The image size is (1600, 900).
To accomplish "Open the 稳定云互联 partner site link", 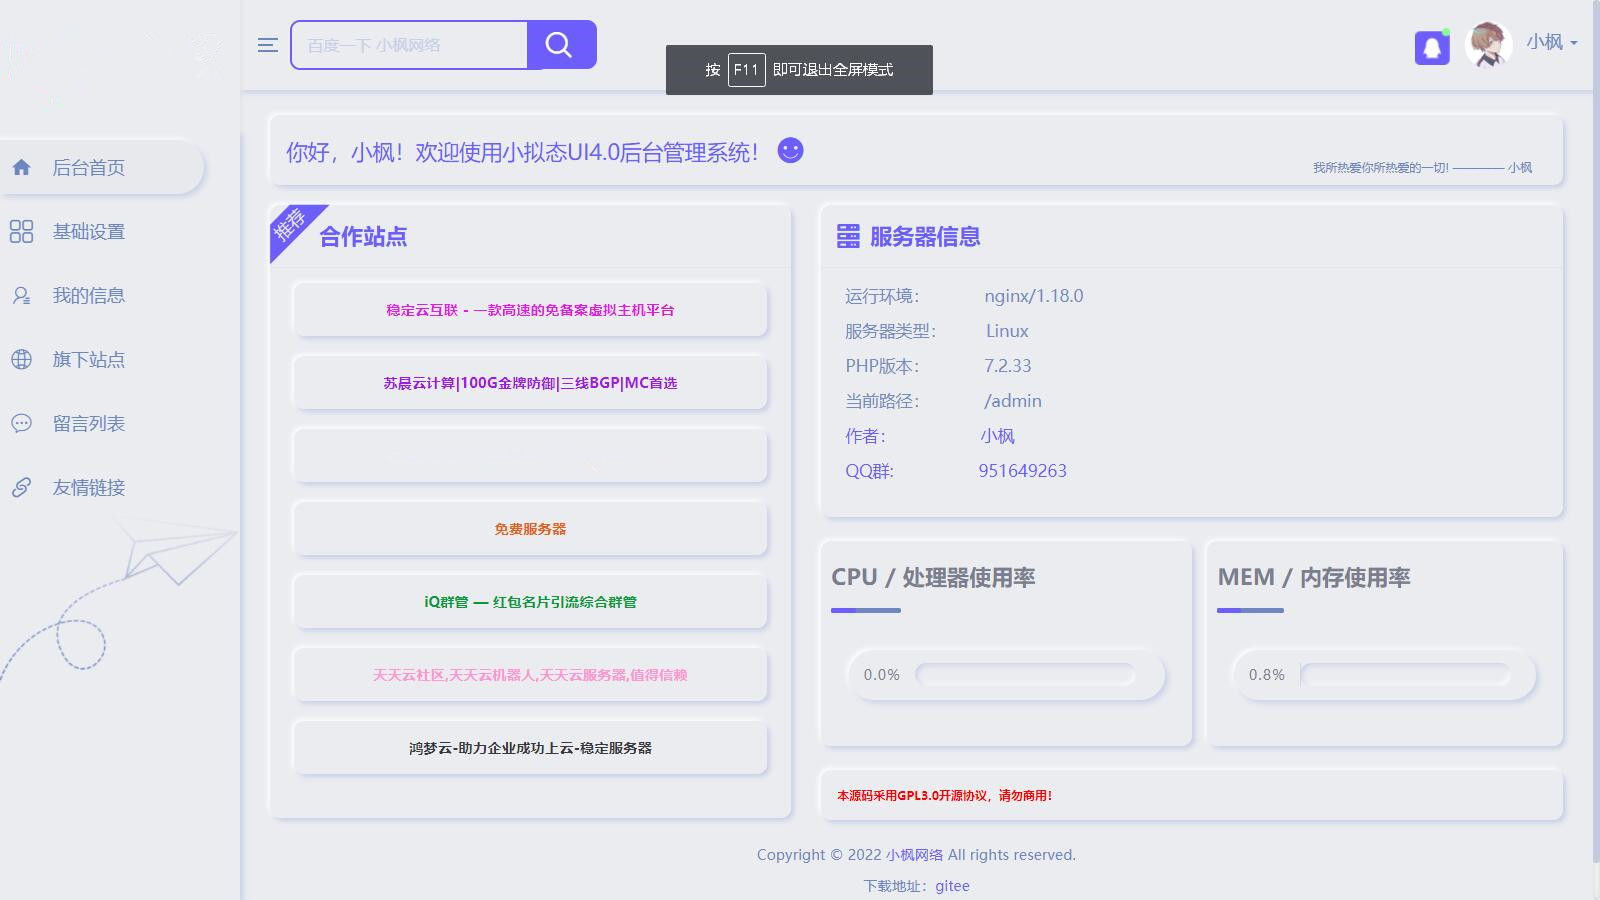I will (530, 310).
